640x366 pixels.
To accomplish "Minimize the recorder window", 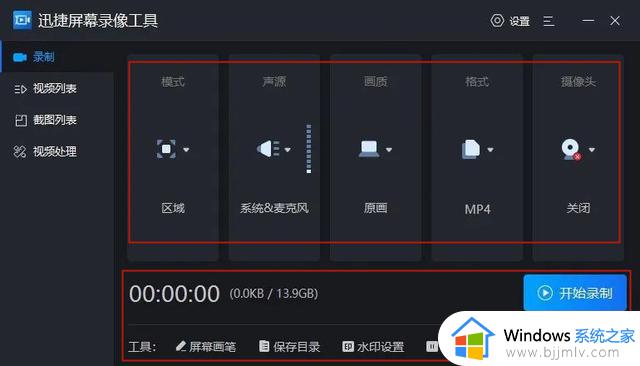I will [588, 20].
